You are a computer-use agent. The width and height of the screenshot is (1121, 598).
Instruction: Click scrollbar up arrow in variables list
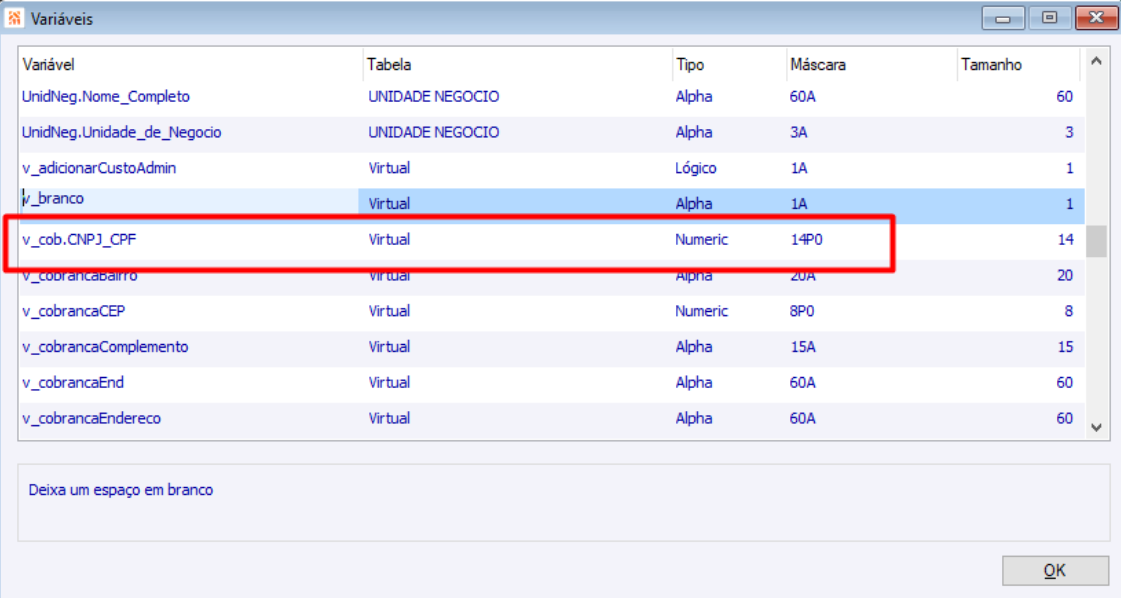coord(1096,62)
